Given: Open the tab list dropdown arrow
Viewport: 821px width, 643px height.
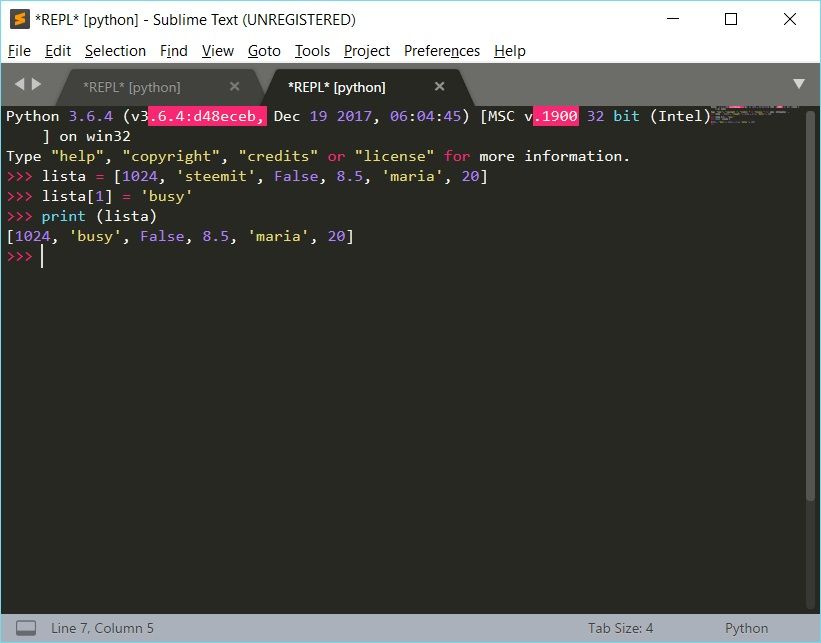Looking at the screenshot, I should pos(798,84).
